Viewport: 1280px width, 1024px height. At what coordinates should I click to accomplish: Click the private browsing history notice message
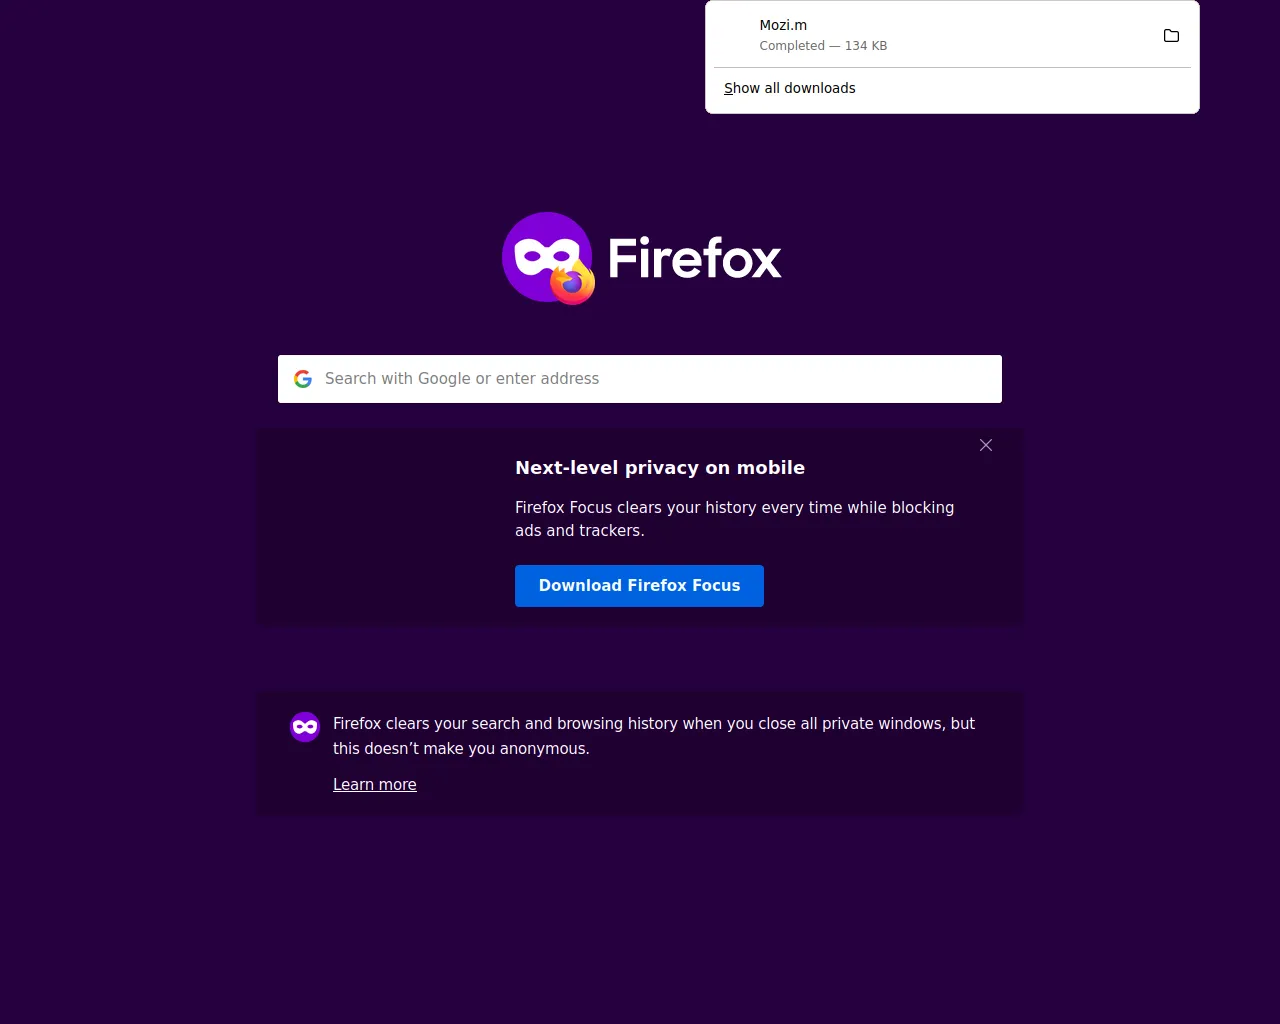[x=654, y=736]
